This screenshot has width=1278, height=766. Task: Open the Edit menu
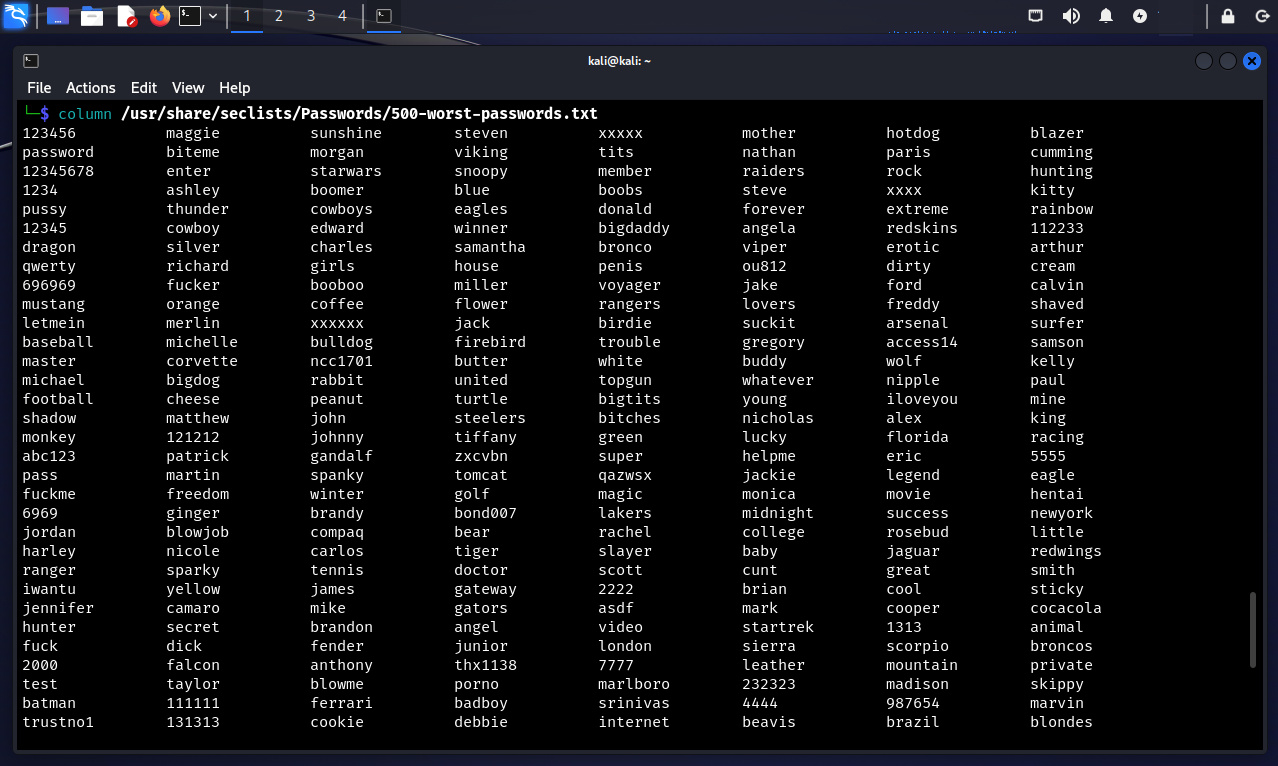click(x=144, y=88)
